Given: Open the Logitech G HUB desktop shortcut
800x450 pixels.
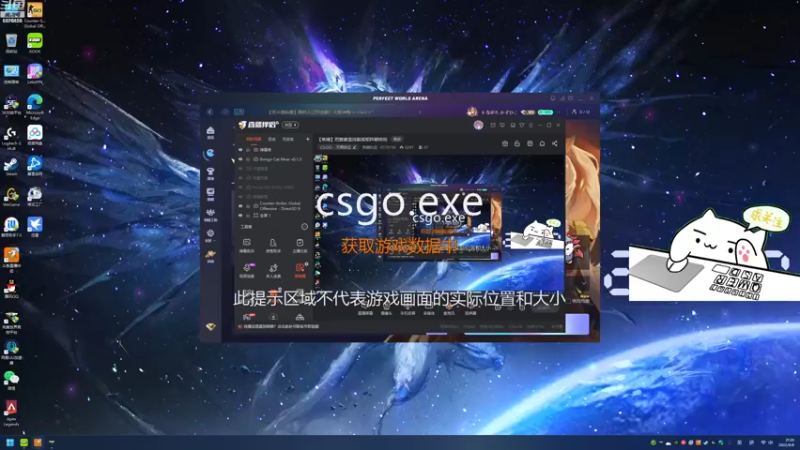Looking at the screenshot, I should tap(11, 137).
